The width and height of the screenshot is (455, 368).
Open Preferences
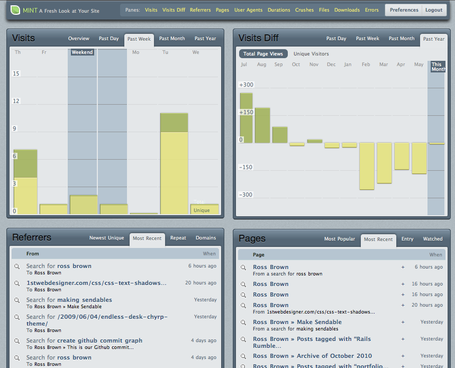(x=404, y=10)
